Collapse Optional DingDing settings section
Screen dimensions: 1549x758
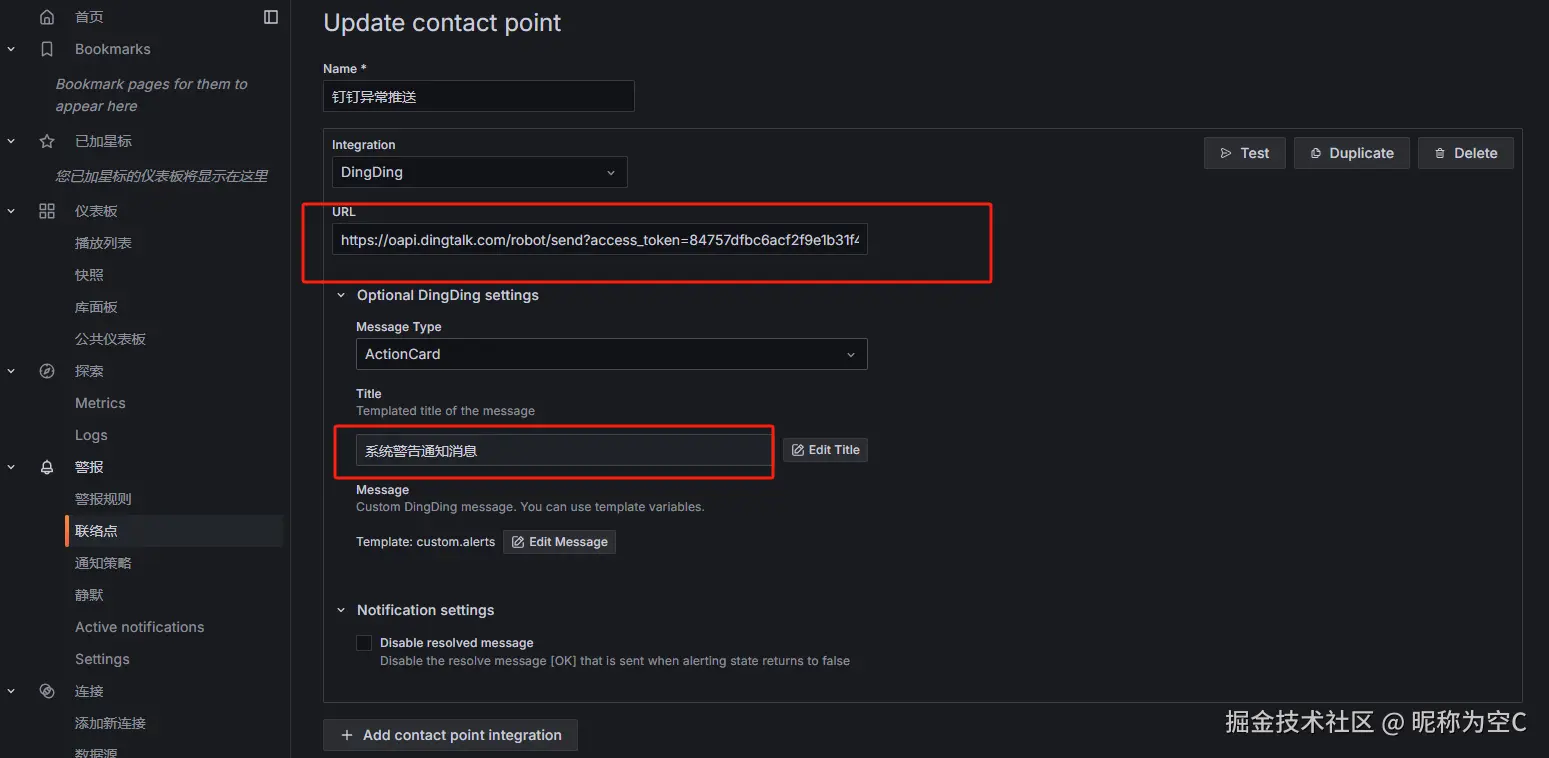(x=341, y=295)
